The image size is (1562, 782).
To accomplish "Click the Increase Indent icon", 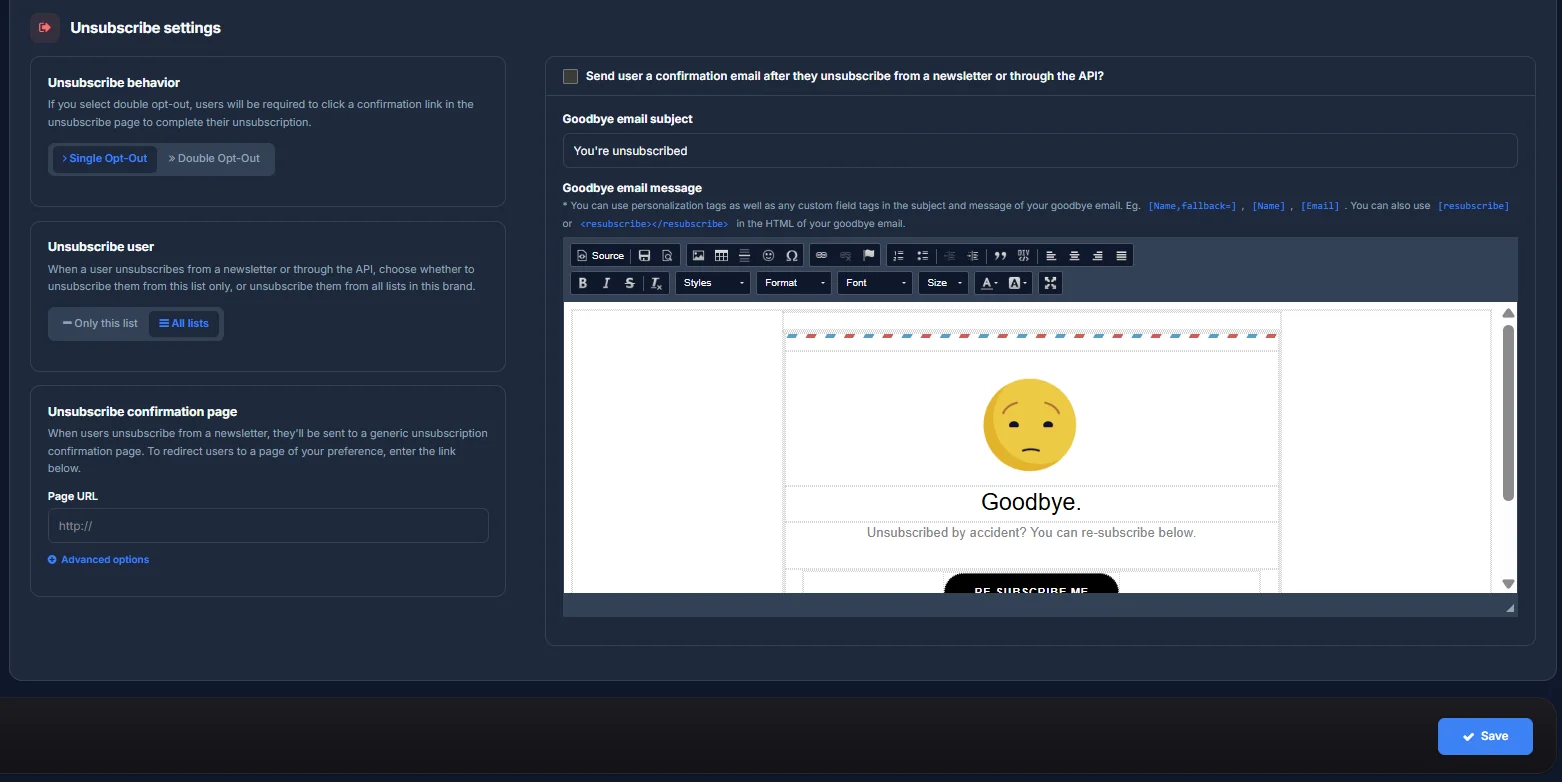I will (973, 256).
